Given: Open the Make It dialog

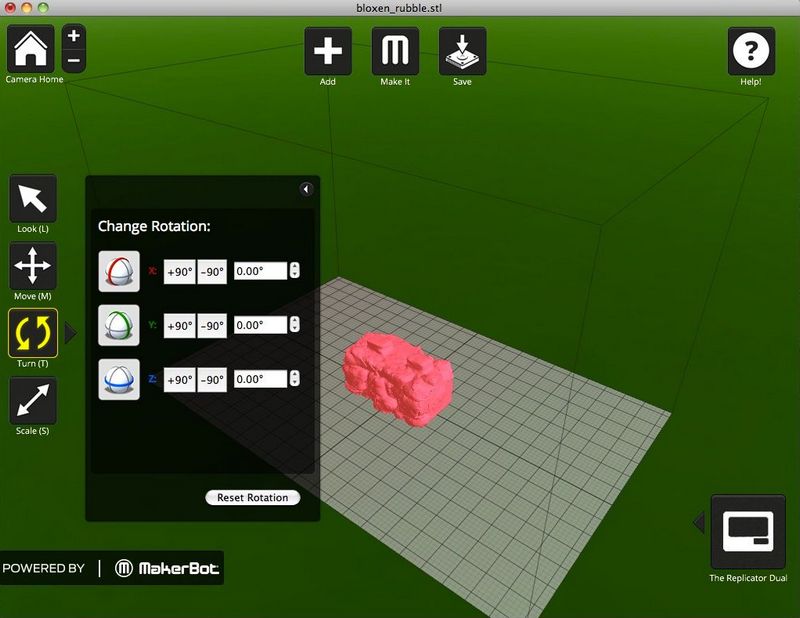Looking at the screenshot, I should point(395,51).
